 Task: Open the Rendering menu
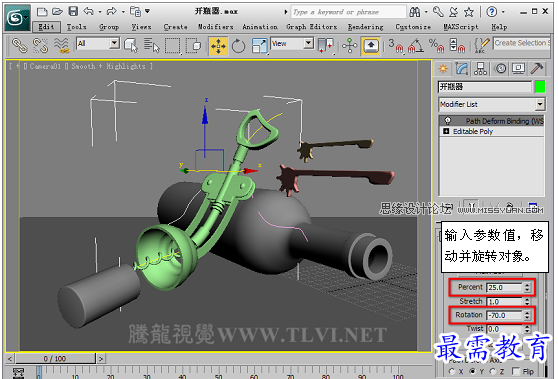(365, 27)
